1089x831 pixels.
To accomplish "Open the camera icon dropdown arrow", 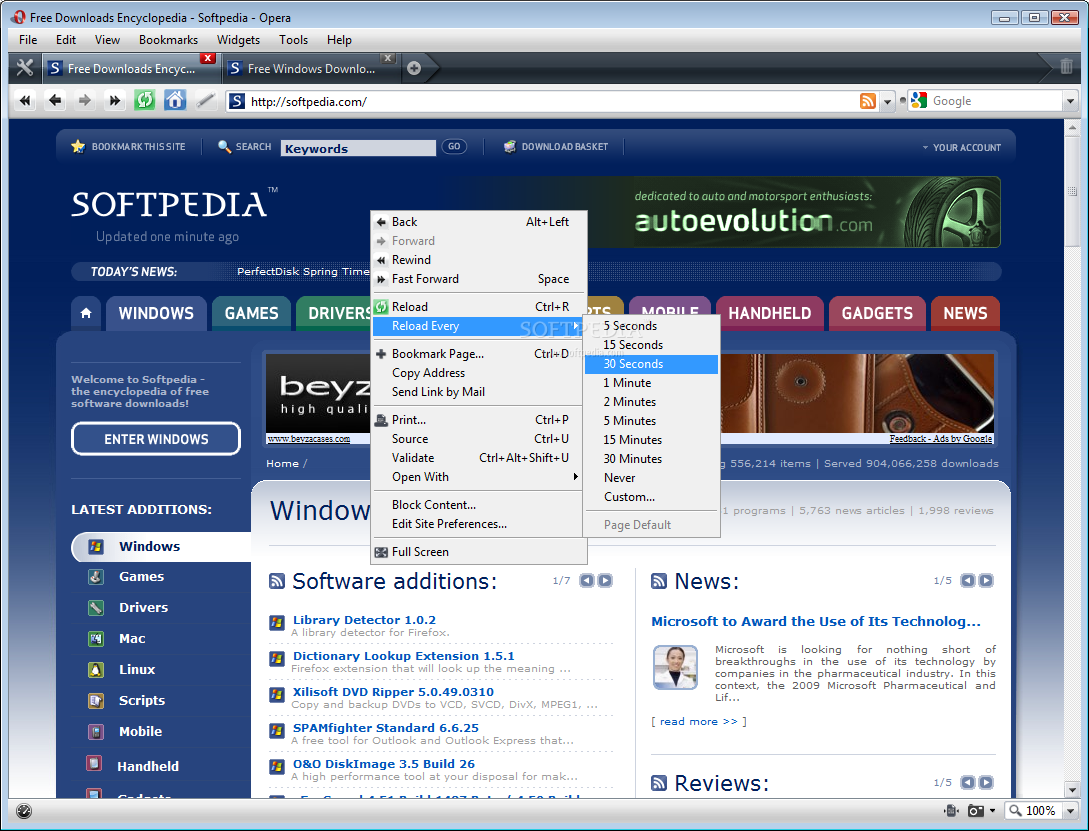I will [992, 811].
